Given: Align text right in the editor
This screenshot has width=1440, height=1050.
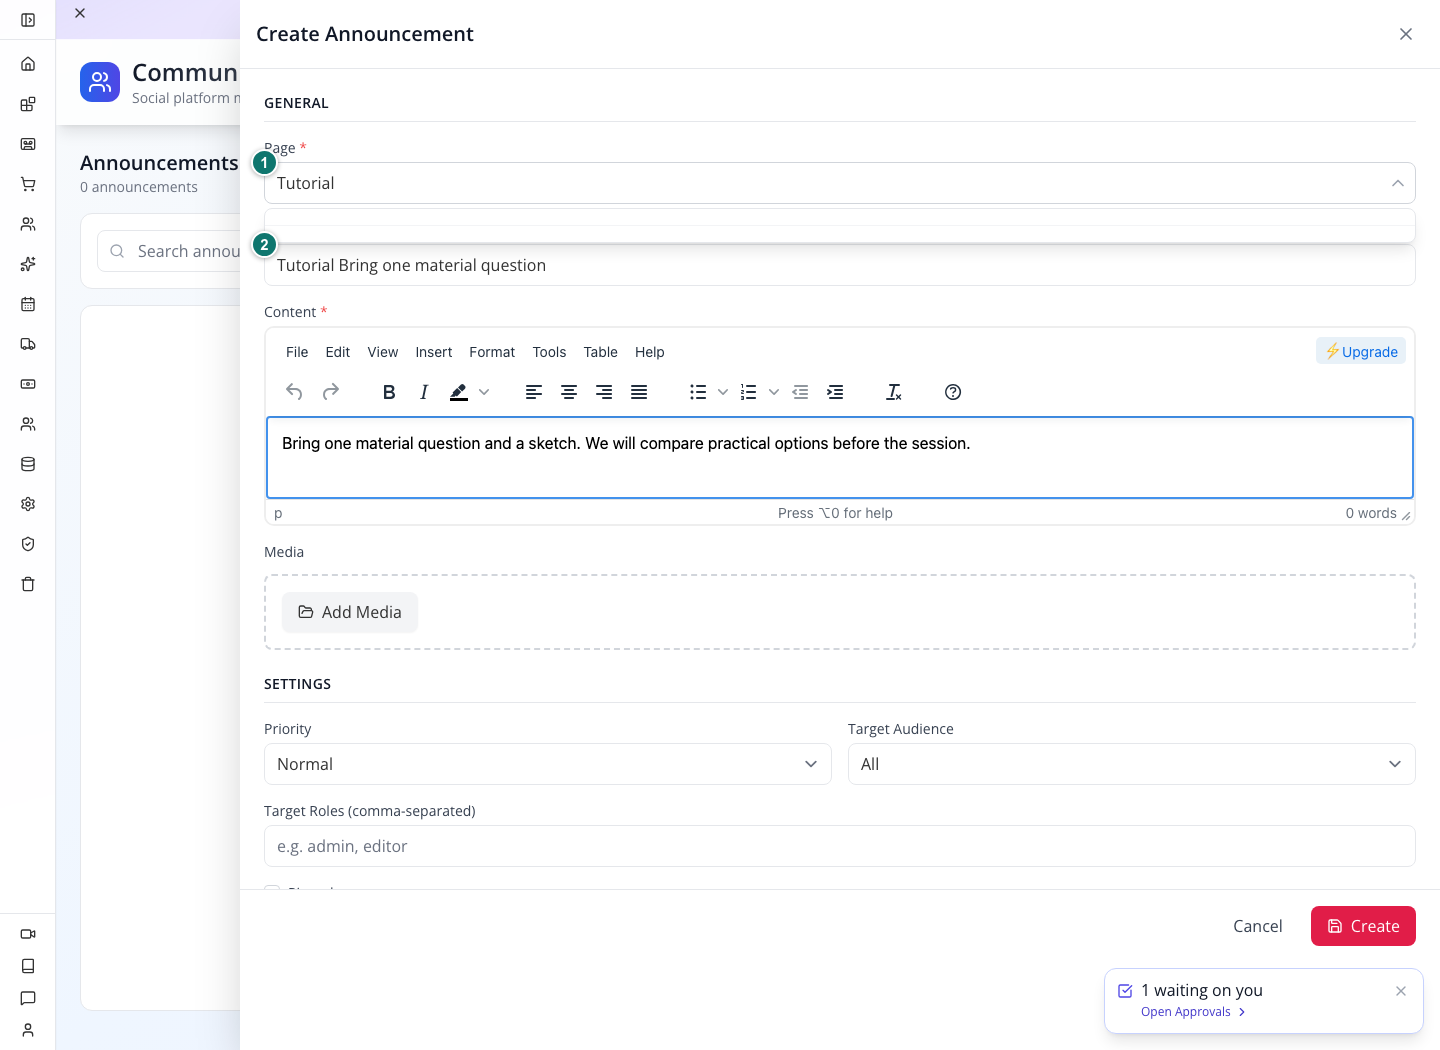Looking at the screenshot, I should coord(604,392).
